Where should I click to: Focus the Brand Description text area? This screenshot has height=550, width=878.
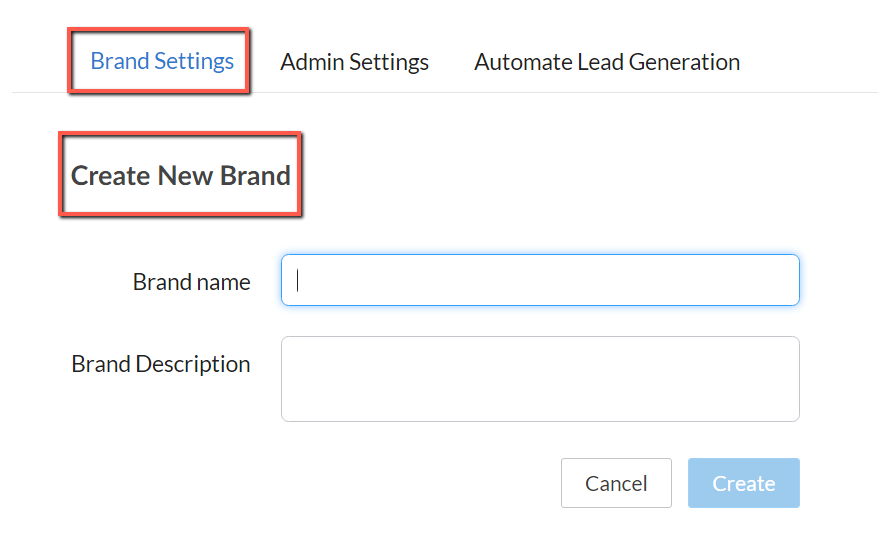(x=540, y=378)
